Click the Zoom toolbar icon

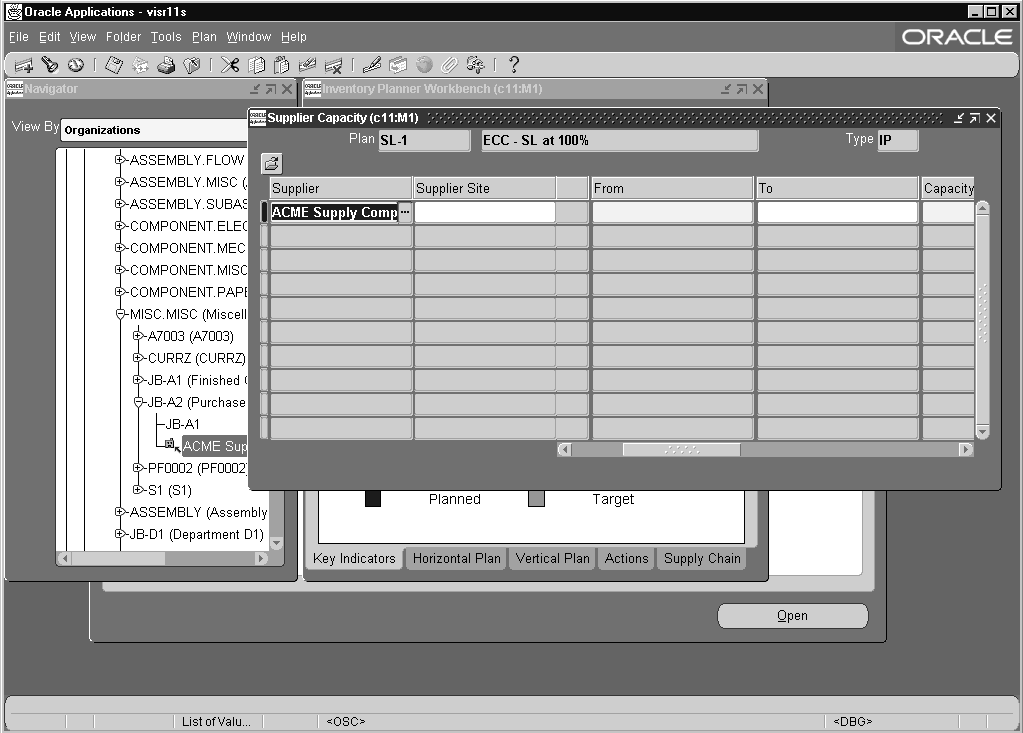398,65
